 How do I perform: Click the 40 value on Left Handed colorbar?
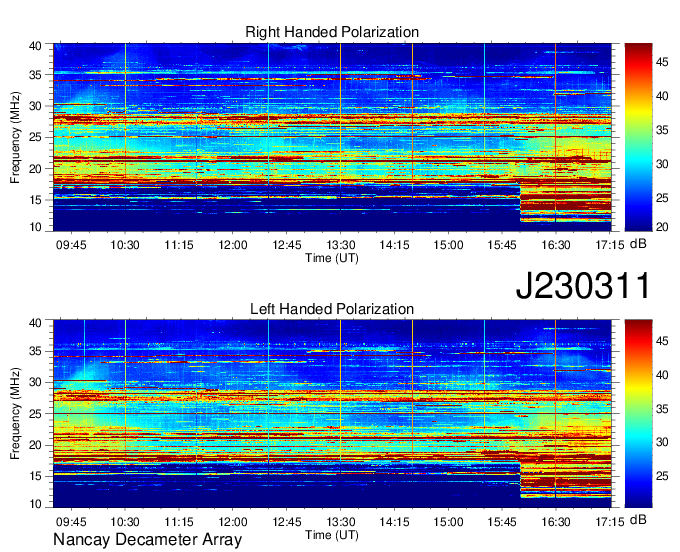(662, 375)
